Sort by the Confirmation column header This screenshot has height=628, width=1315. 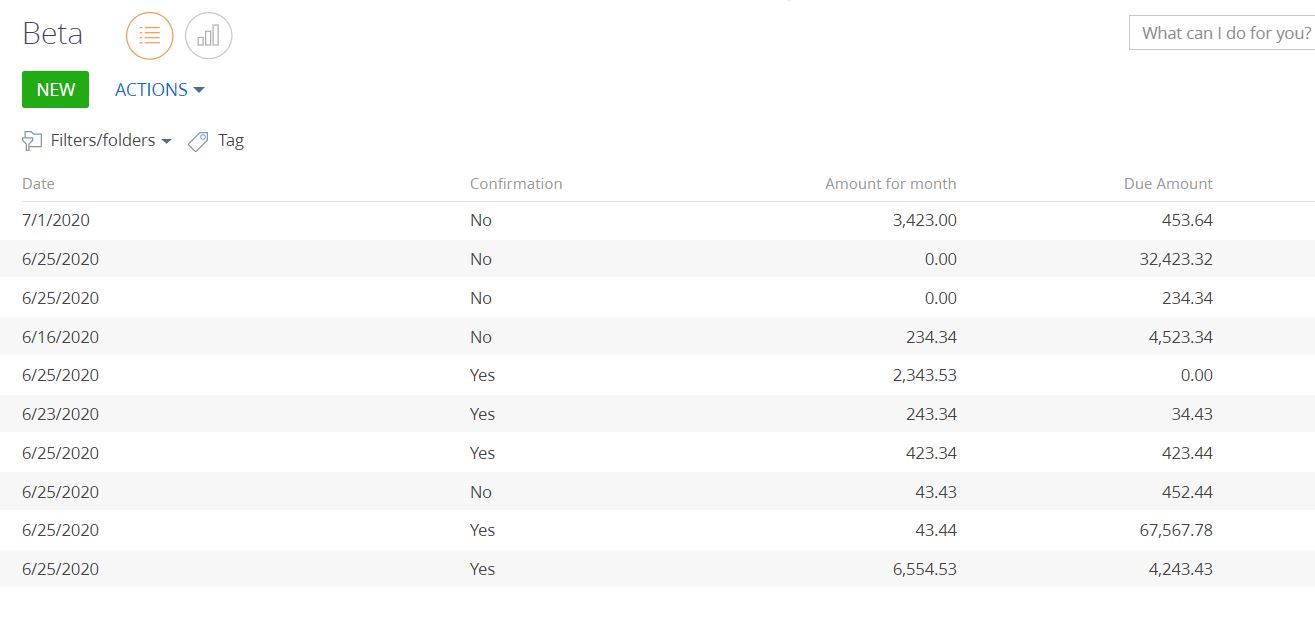tap(516, 184)
